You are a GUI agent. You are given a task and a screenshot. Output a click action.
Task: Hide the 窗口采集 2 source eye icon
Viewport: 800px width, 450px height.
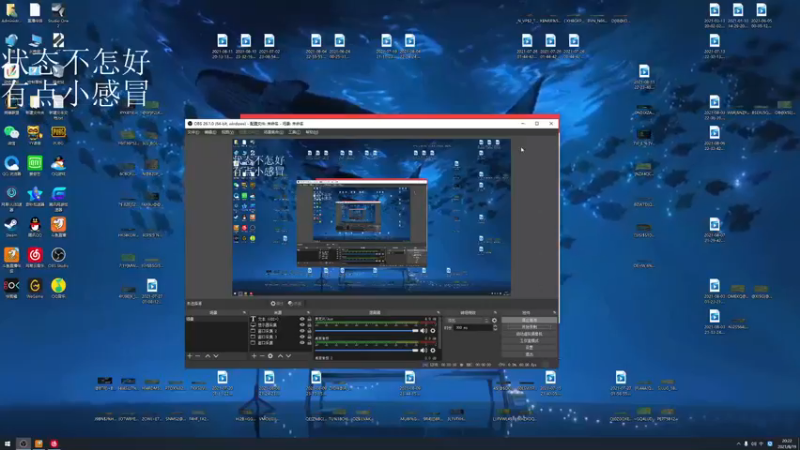(302, 331)
